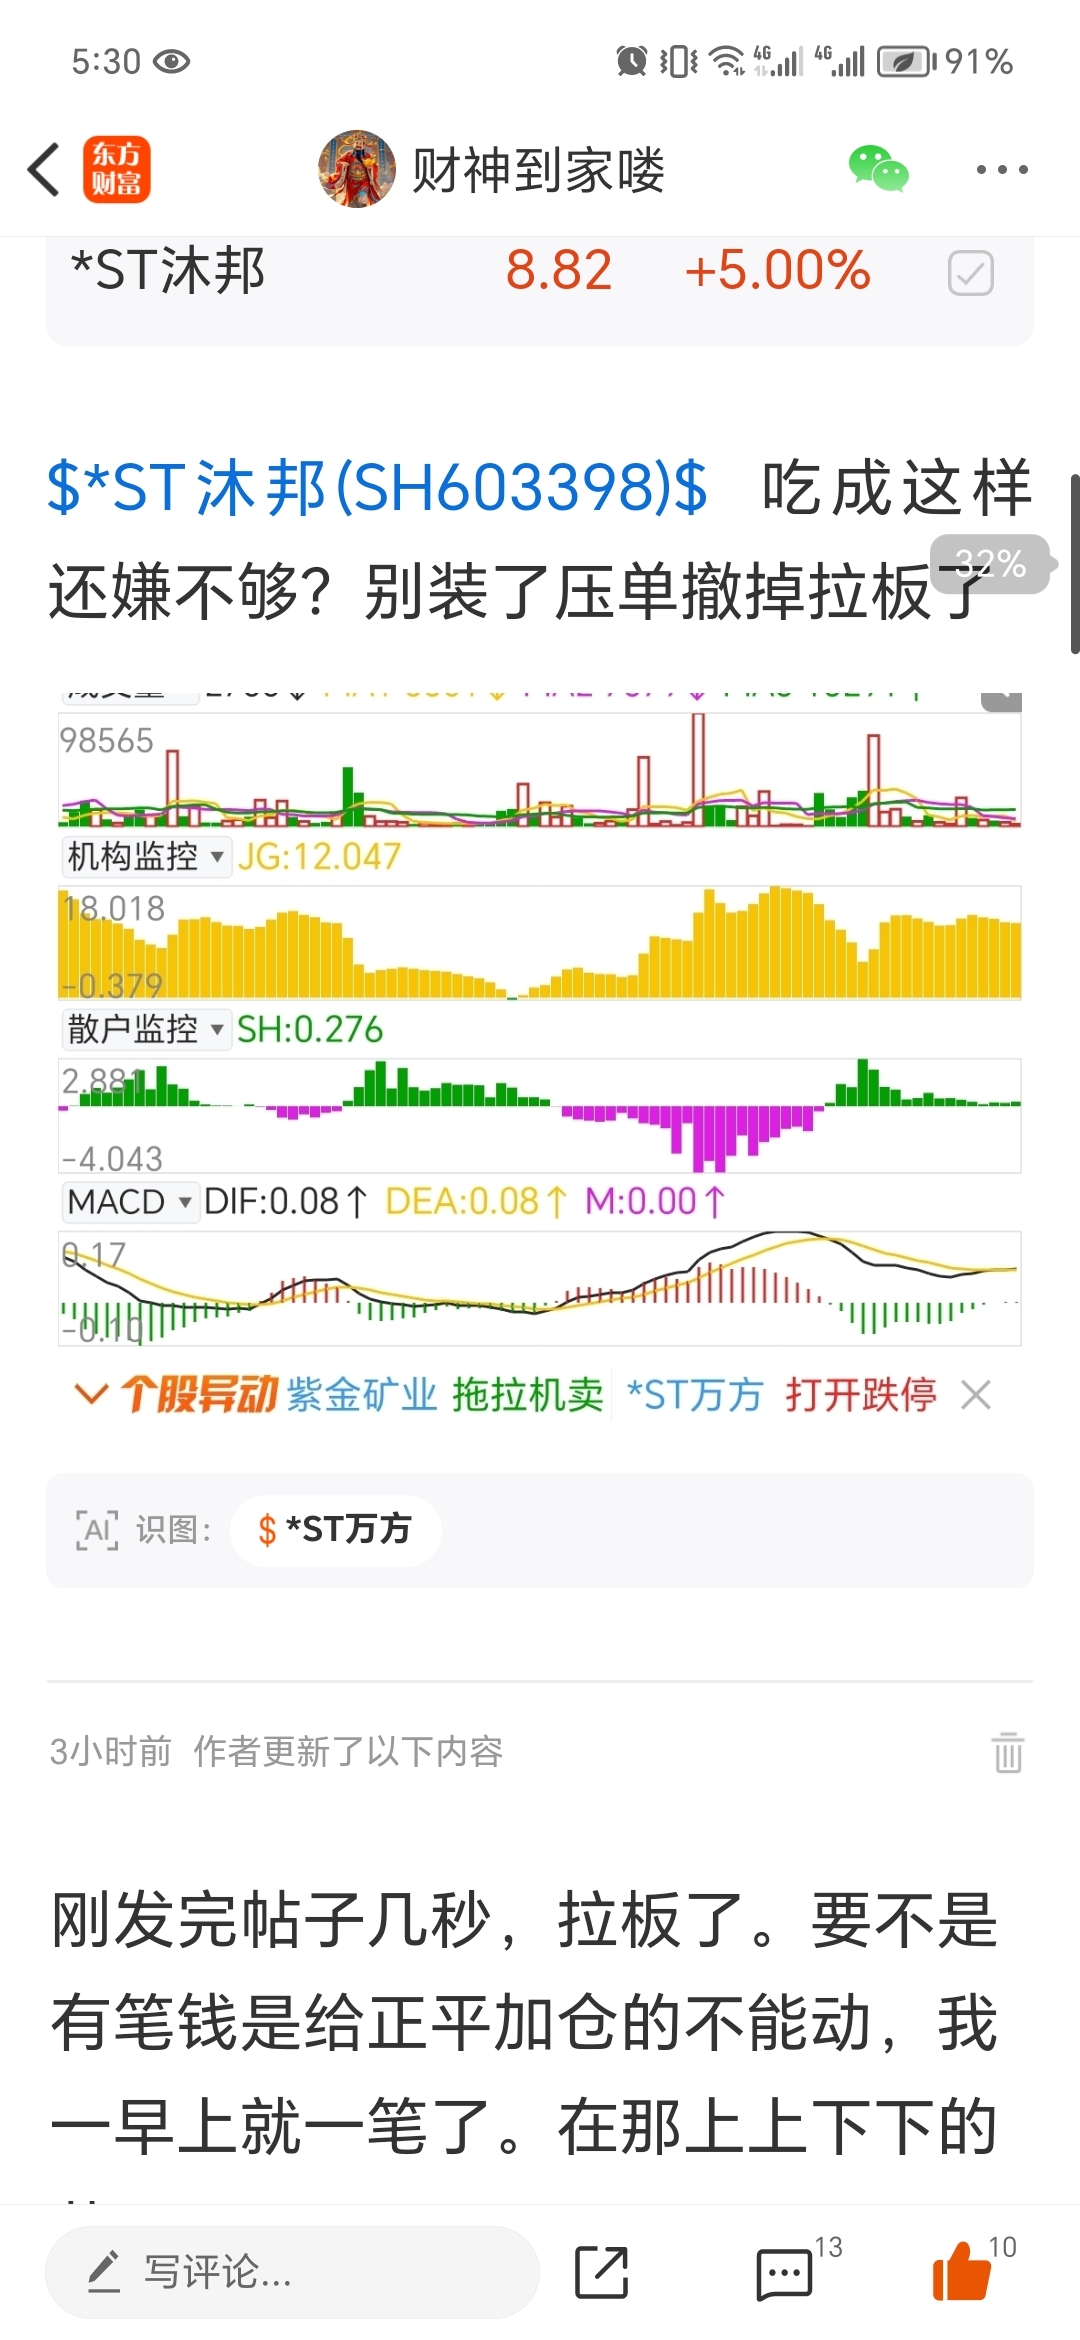Open author name 财神到家喽

point(538,170)
